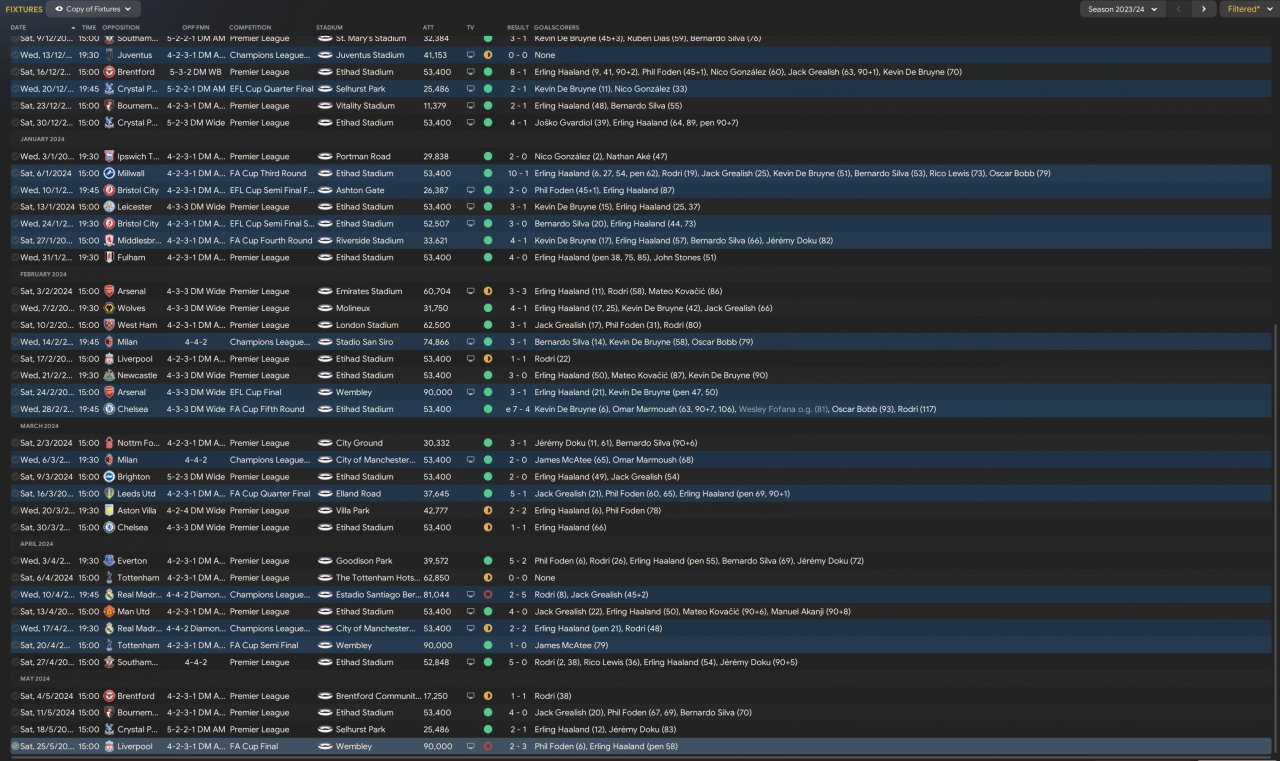Click the 81,044 attendance figure
1280x761 pixels.
point(435,595)
